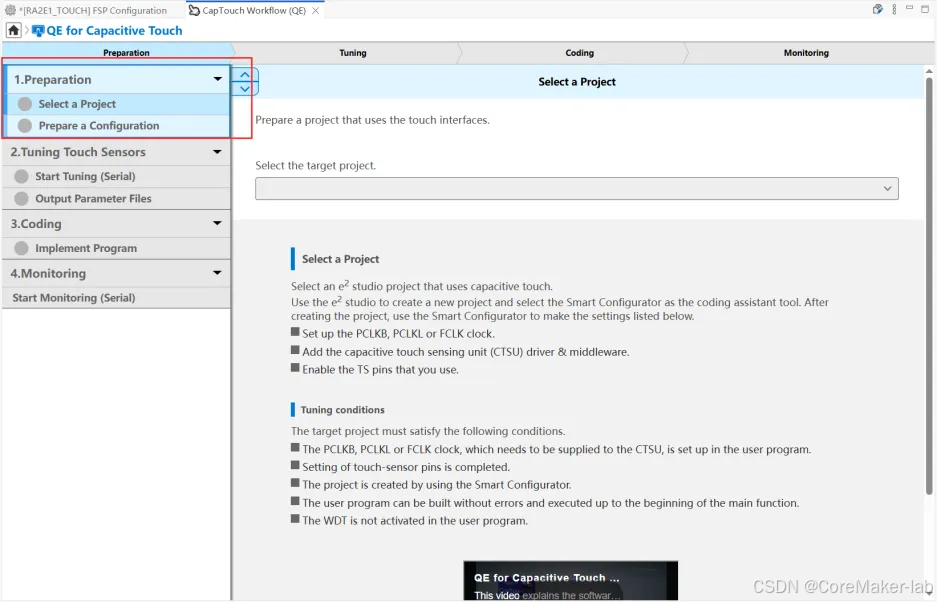Click status circle beside Prepare a Configuration

25,126
